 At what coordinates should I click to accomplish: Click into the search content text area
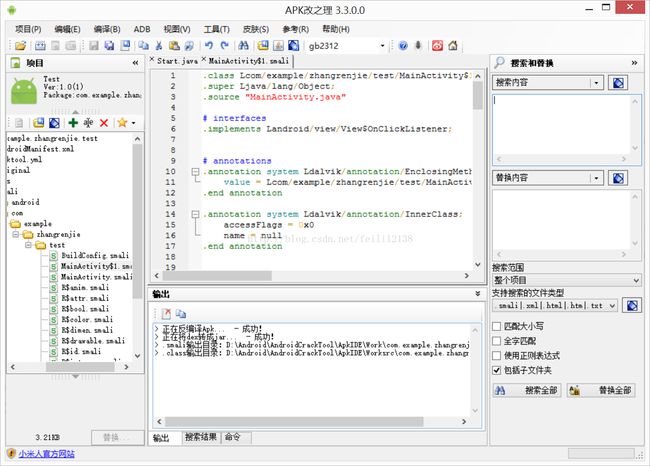click(x=562, y=125)
